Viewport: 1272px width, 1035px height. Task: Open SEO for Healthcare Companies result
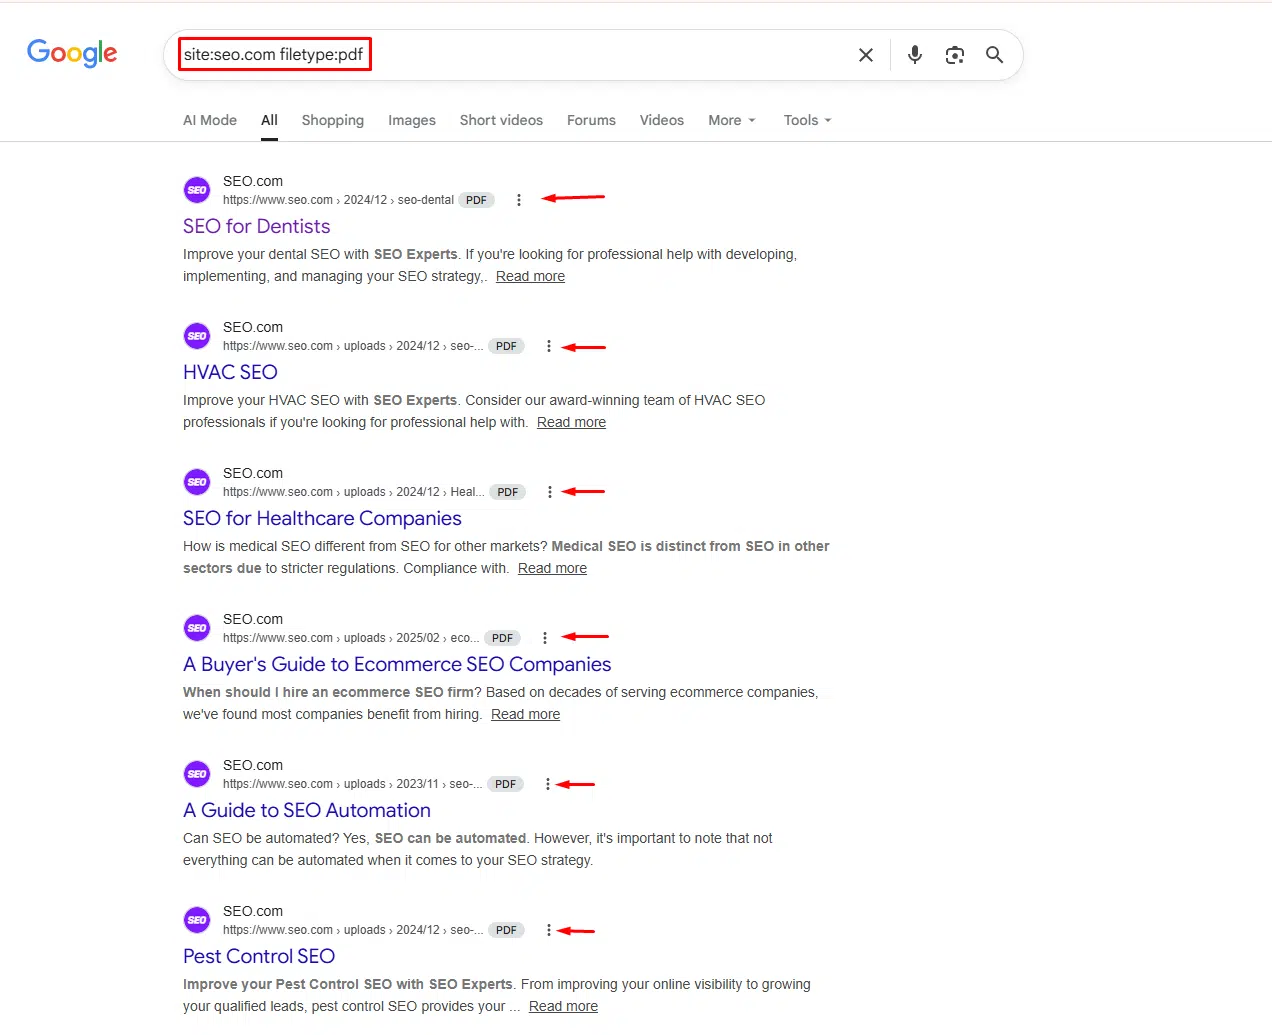pos(322,518)
